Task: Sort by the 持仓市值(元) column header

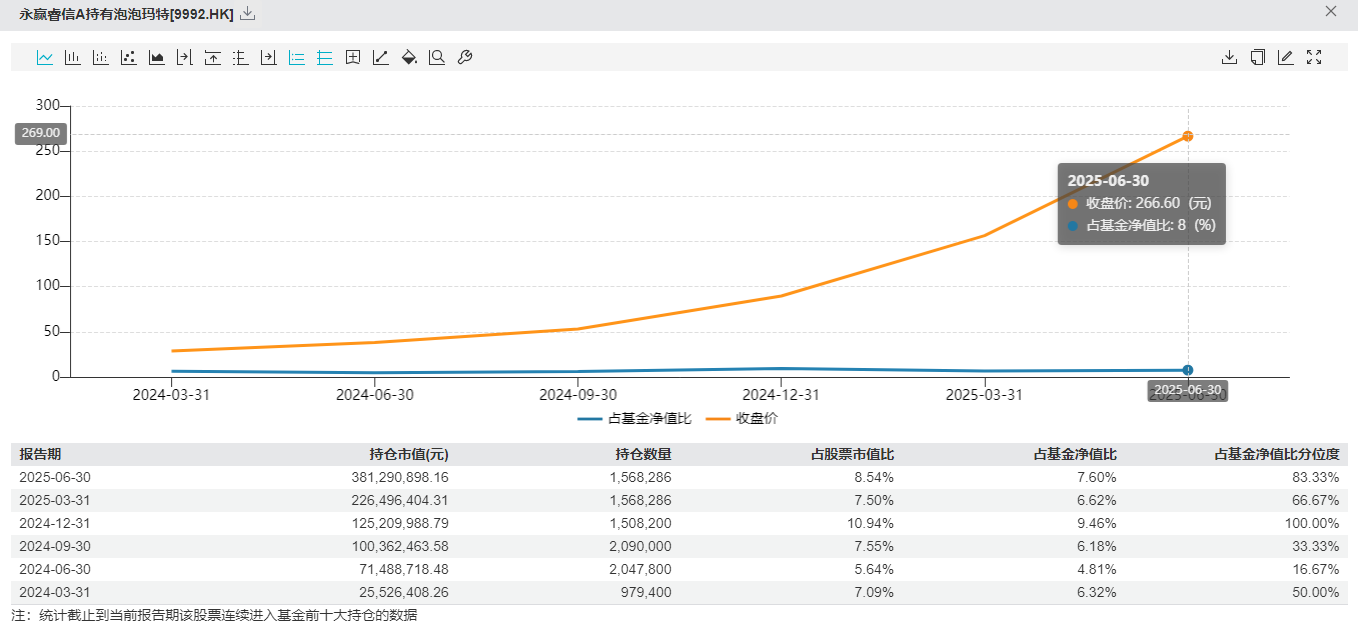Action: [409, 454]
